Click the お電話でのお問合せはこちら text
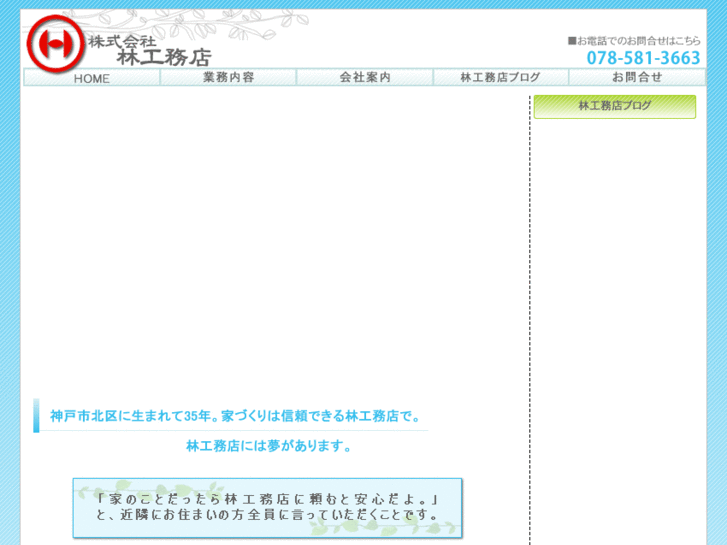 (634, 41)
